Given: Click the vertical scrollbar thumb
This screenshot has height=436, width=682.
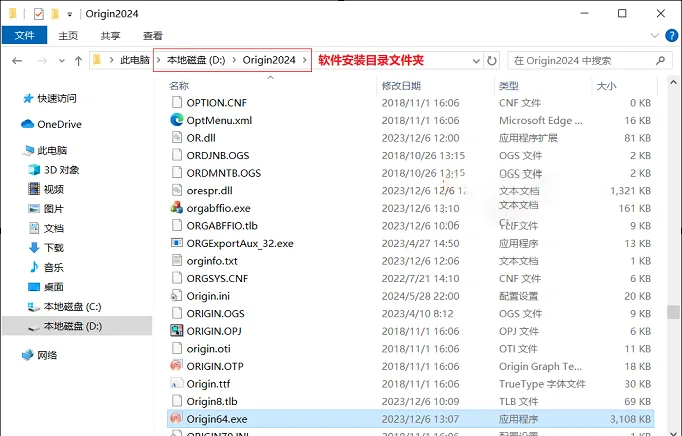Looking at the screenshot, I should click(x=673, y=312).
